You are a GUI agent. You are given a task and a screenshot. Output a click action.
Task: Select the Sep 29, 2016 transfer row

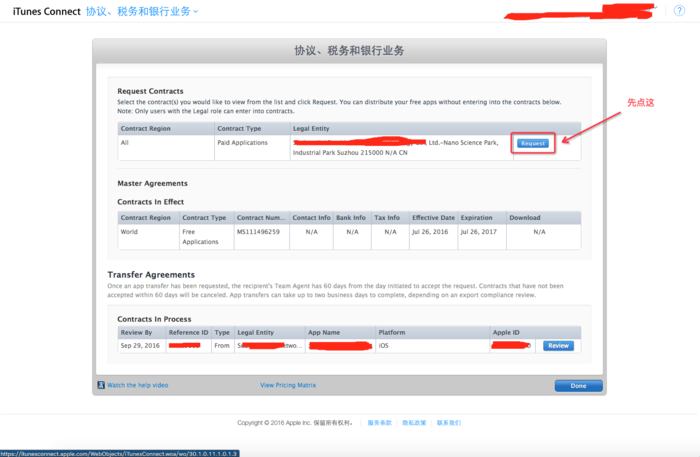tap(138, 346)
